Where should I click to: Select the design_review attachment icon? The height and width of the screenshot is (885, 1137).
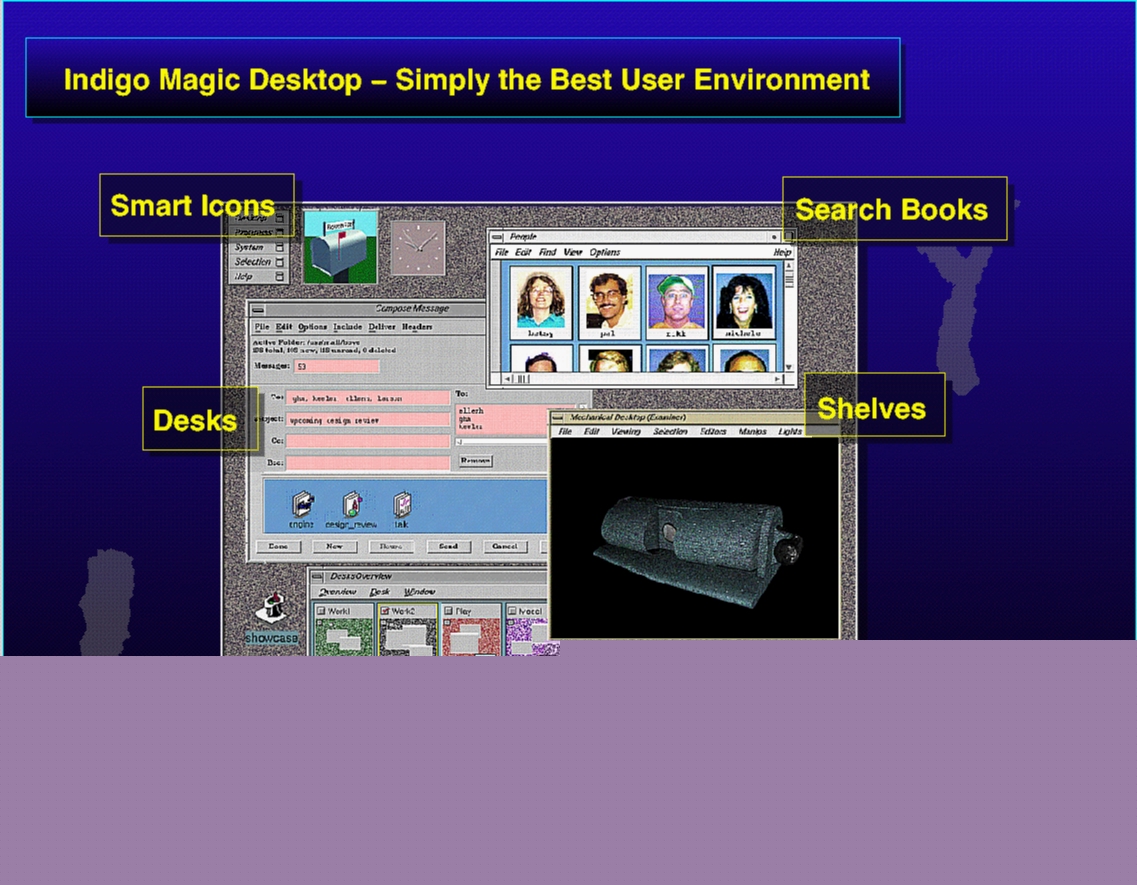tap(351, 510)
